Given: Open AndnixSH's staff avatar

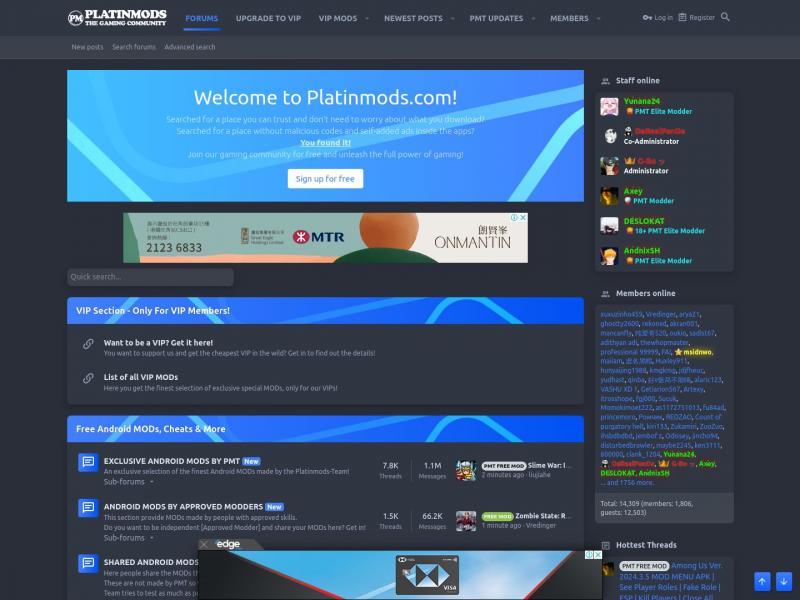Looking at the screenshot, I should tap(609, 256).
